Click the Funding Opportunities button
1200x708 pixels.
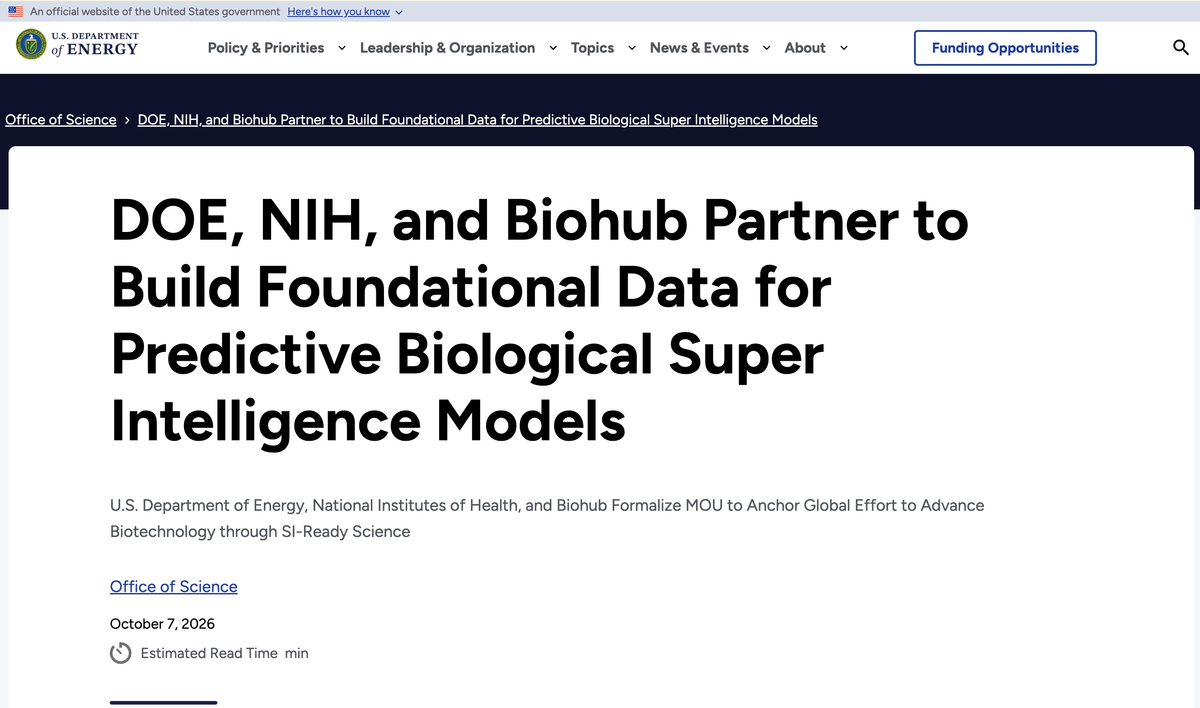pos(1005,48)
